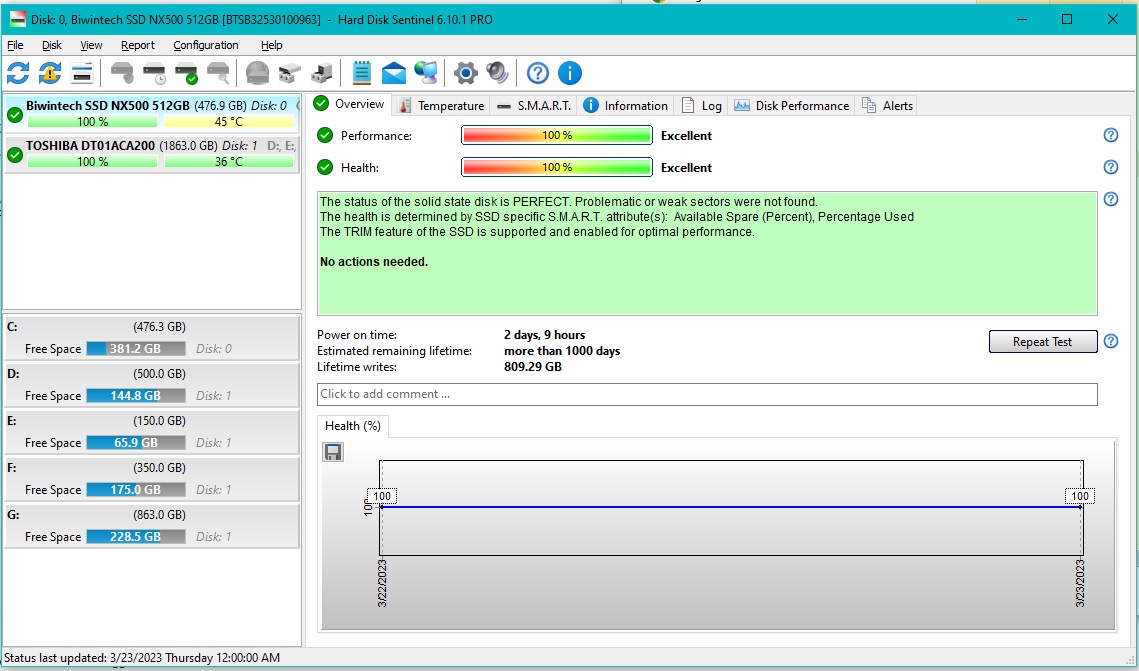
Task: Click green check icon beside Performance label
Action: 325,135
